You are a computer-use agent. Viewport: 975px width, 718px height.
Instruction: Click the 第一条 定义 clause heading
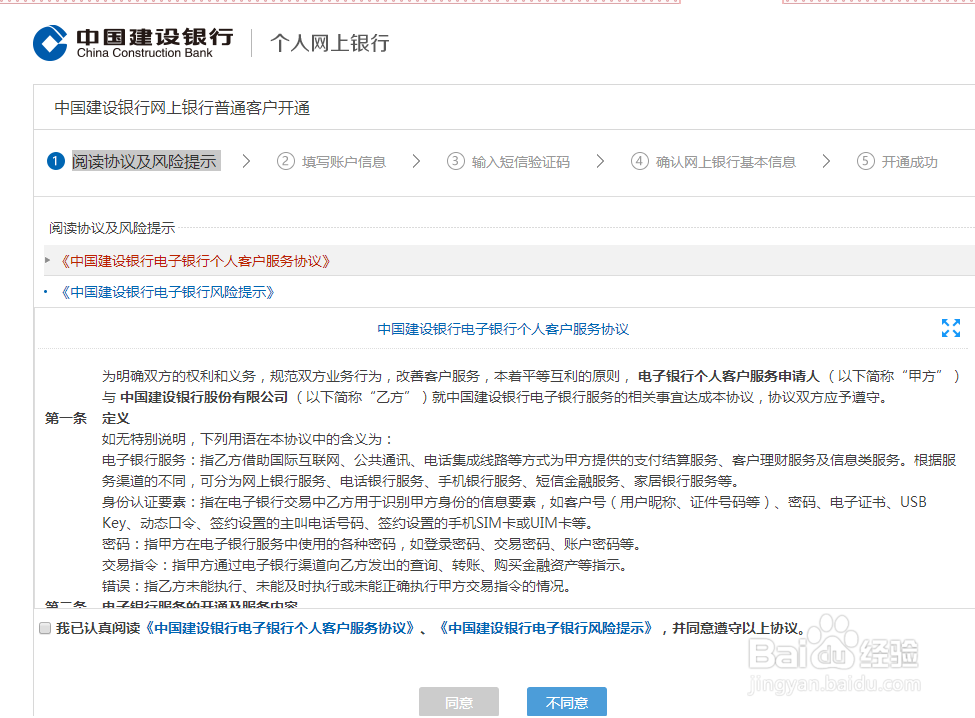pos(87,418)
